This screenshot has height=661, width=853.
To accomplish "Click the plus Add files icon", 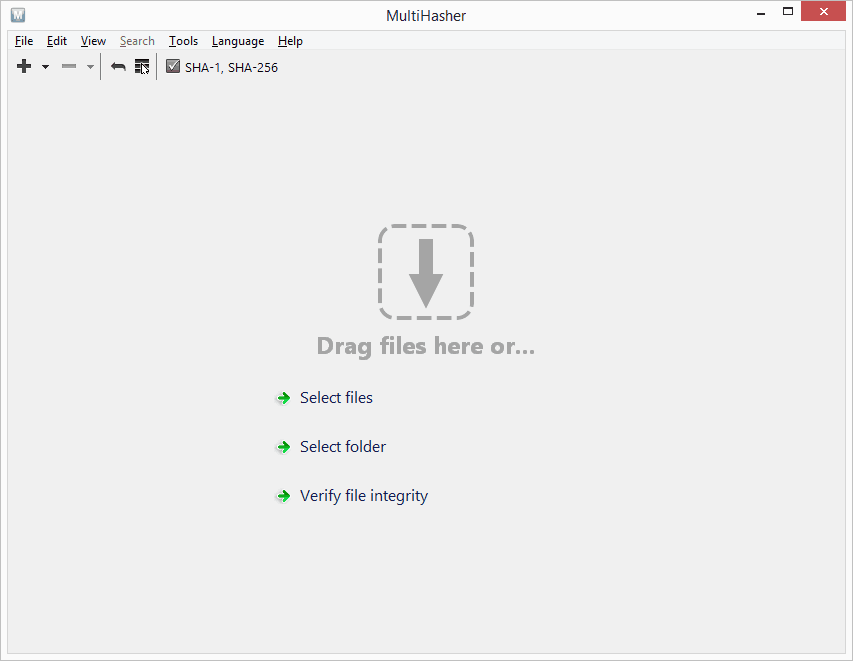I will click(x=24, y=66).
